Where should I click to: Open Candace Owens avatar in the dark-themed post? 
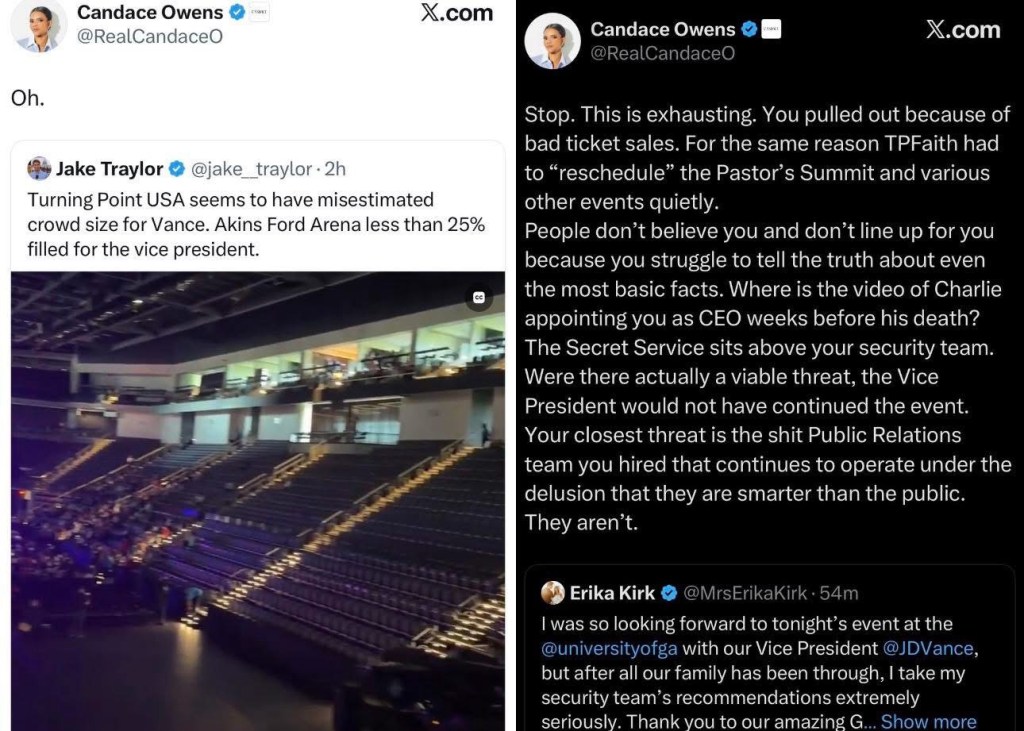tap(553, 42)
